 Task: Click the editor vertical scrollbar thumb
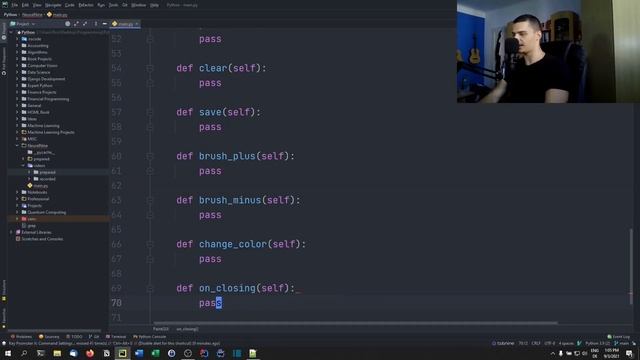point(631,266)
